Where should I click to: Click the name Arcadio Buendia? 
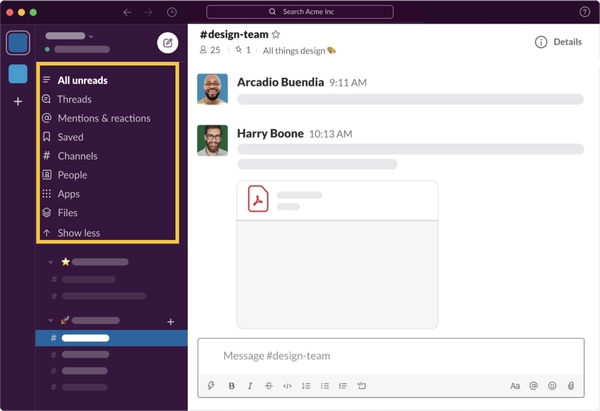click(x=280, y=82)
